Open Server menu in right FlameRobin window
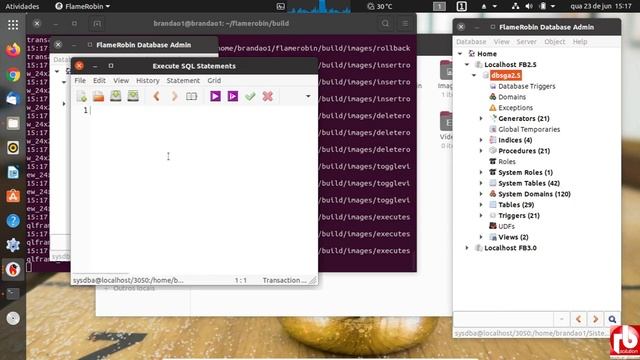The width and height of the screenshot is (640, 360). tap(527, 42)
